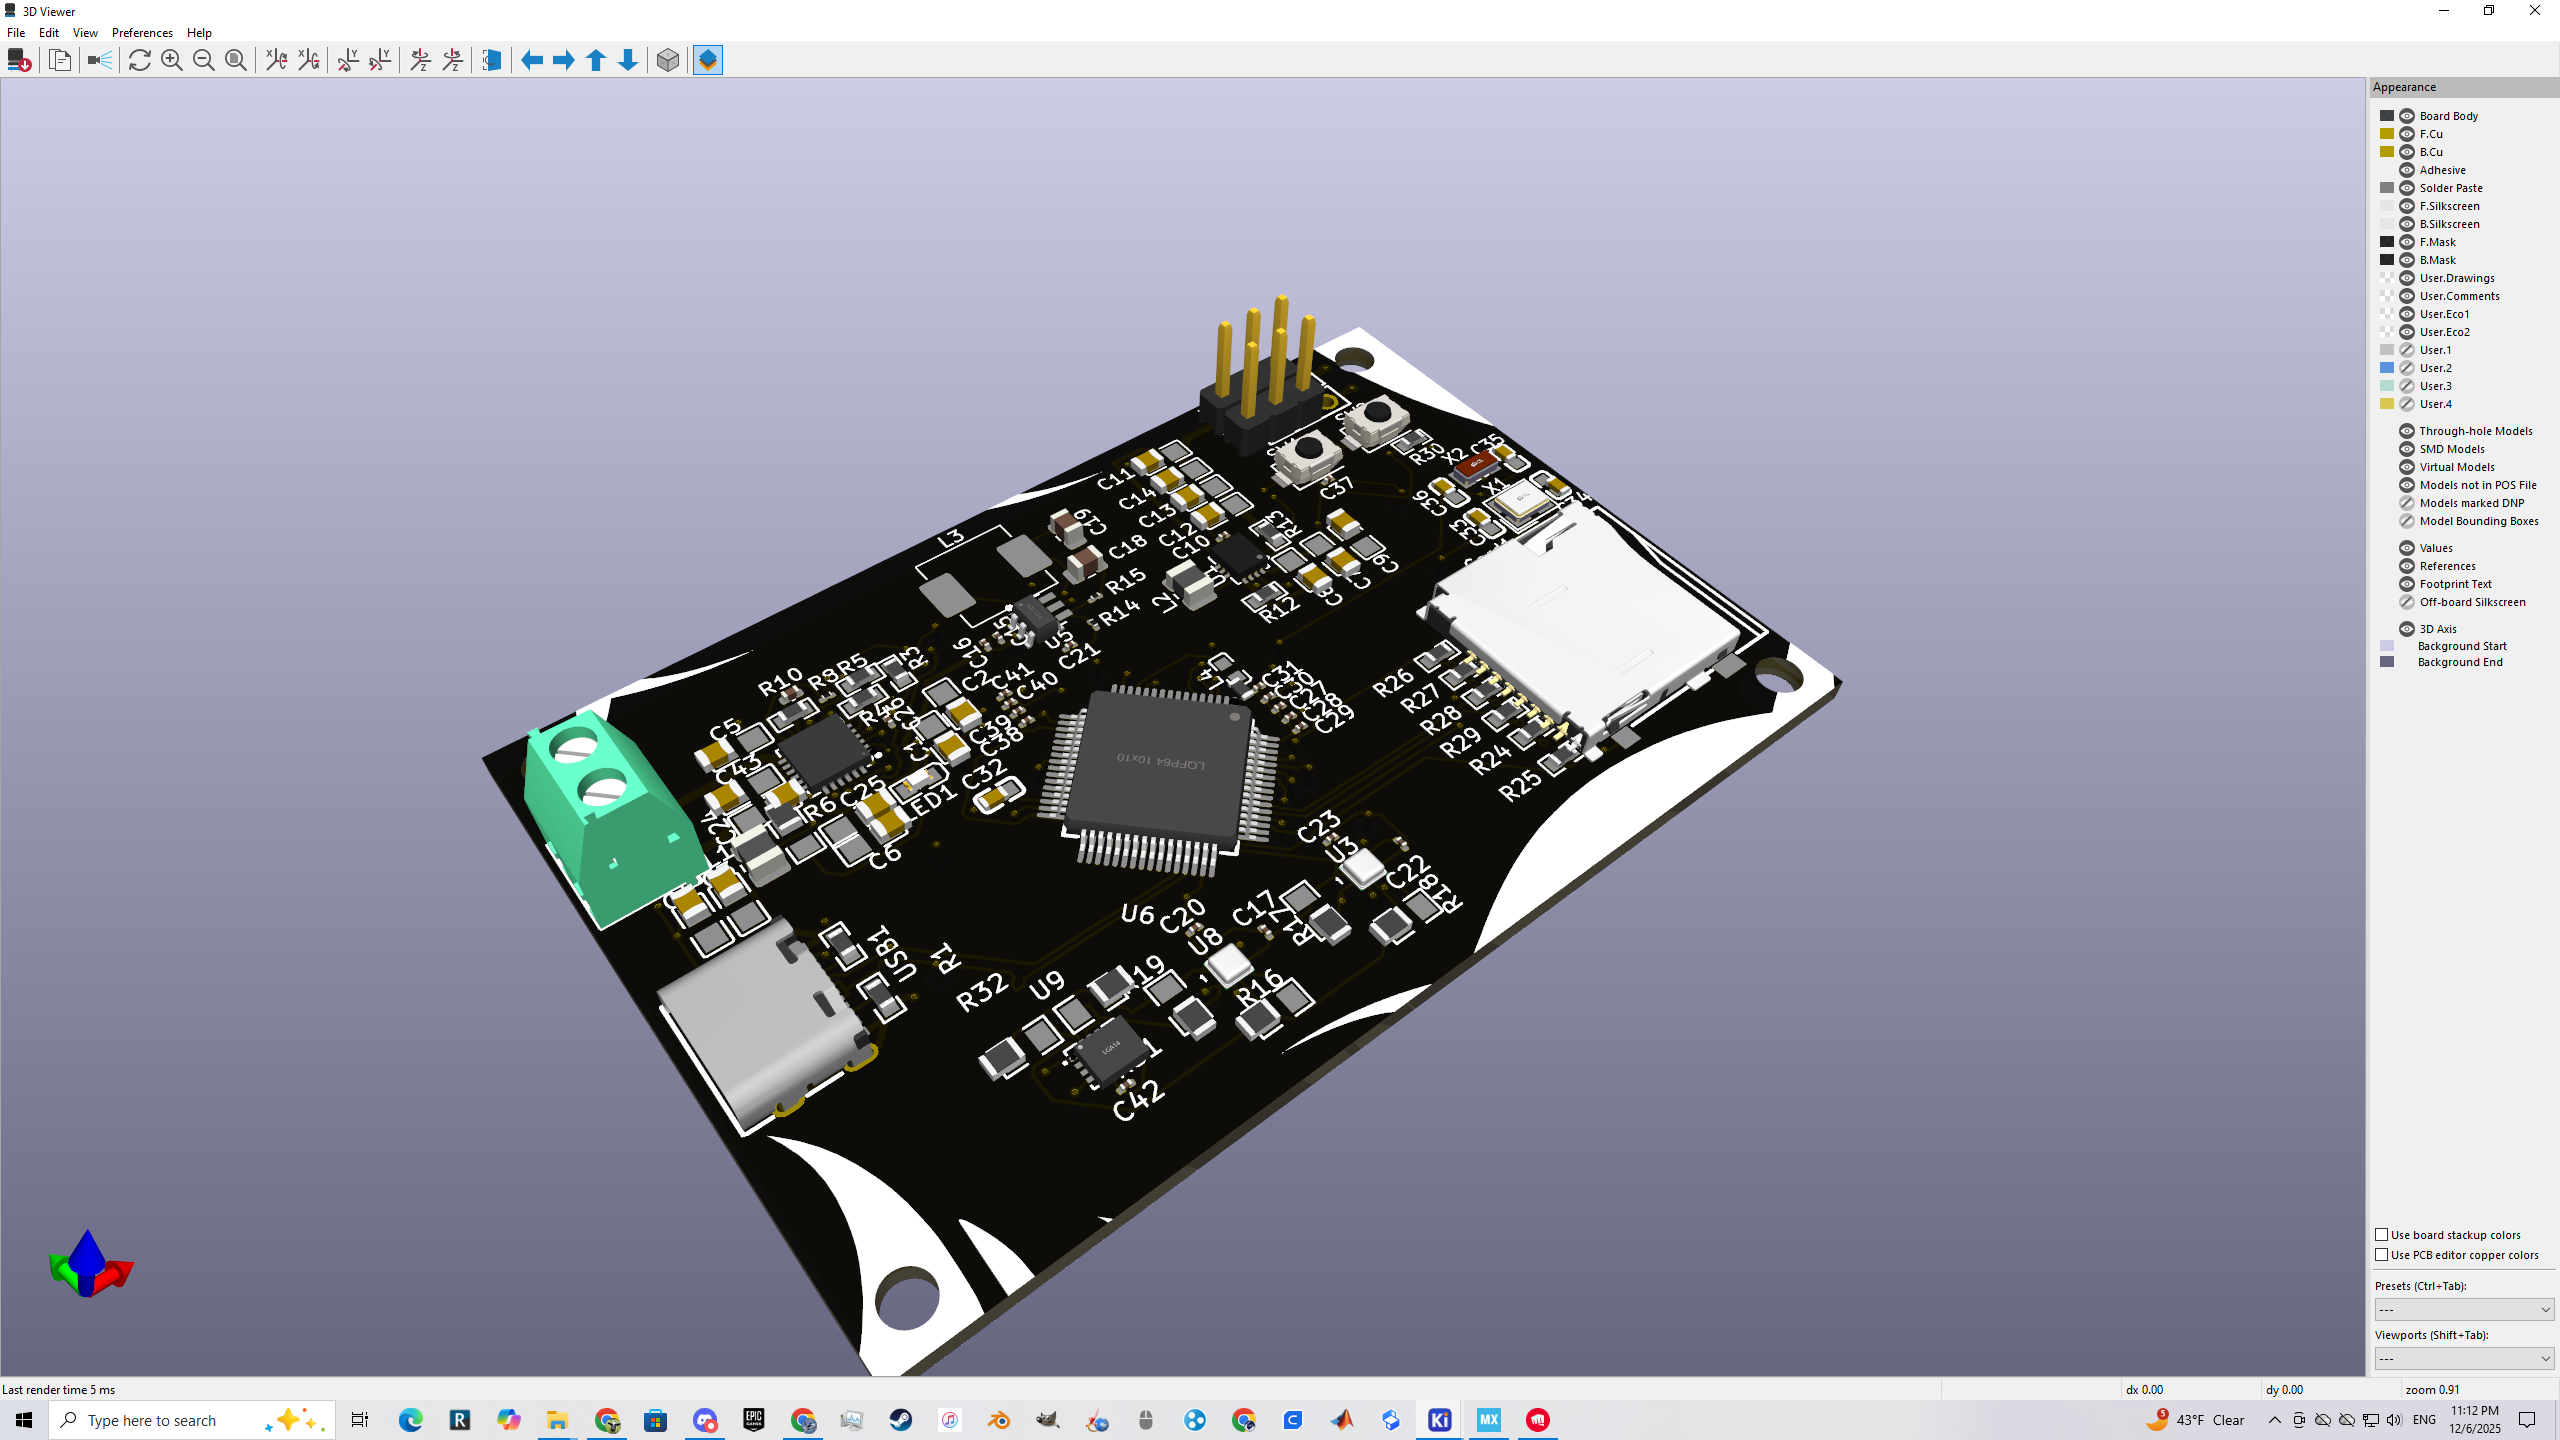Viewport: 2560px width, 1440px height.
Task: Show the User.1 layer
Action: click(2407, 350)
